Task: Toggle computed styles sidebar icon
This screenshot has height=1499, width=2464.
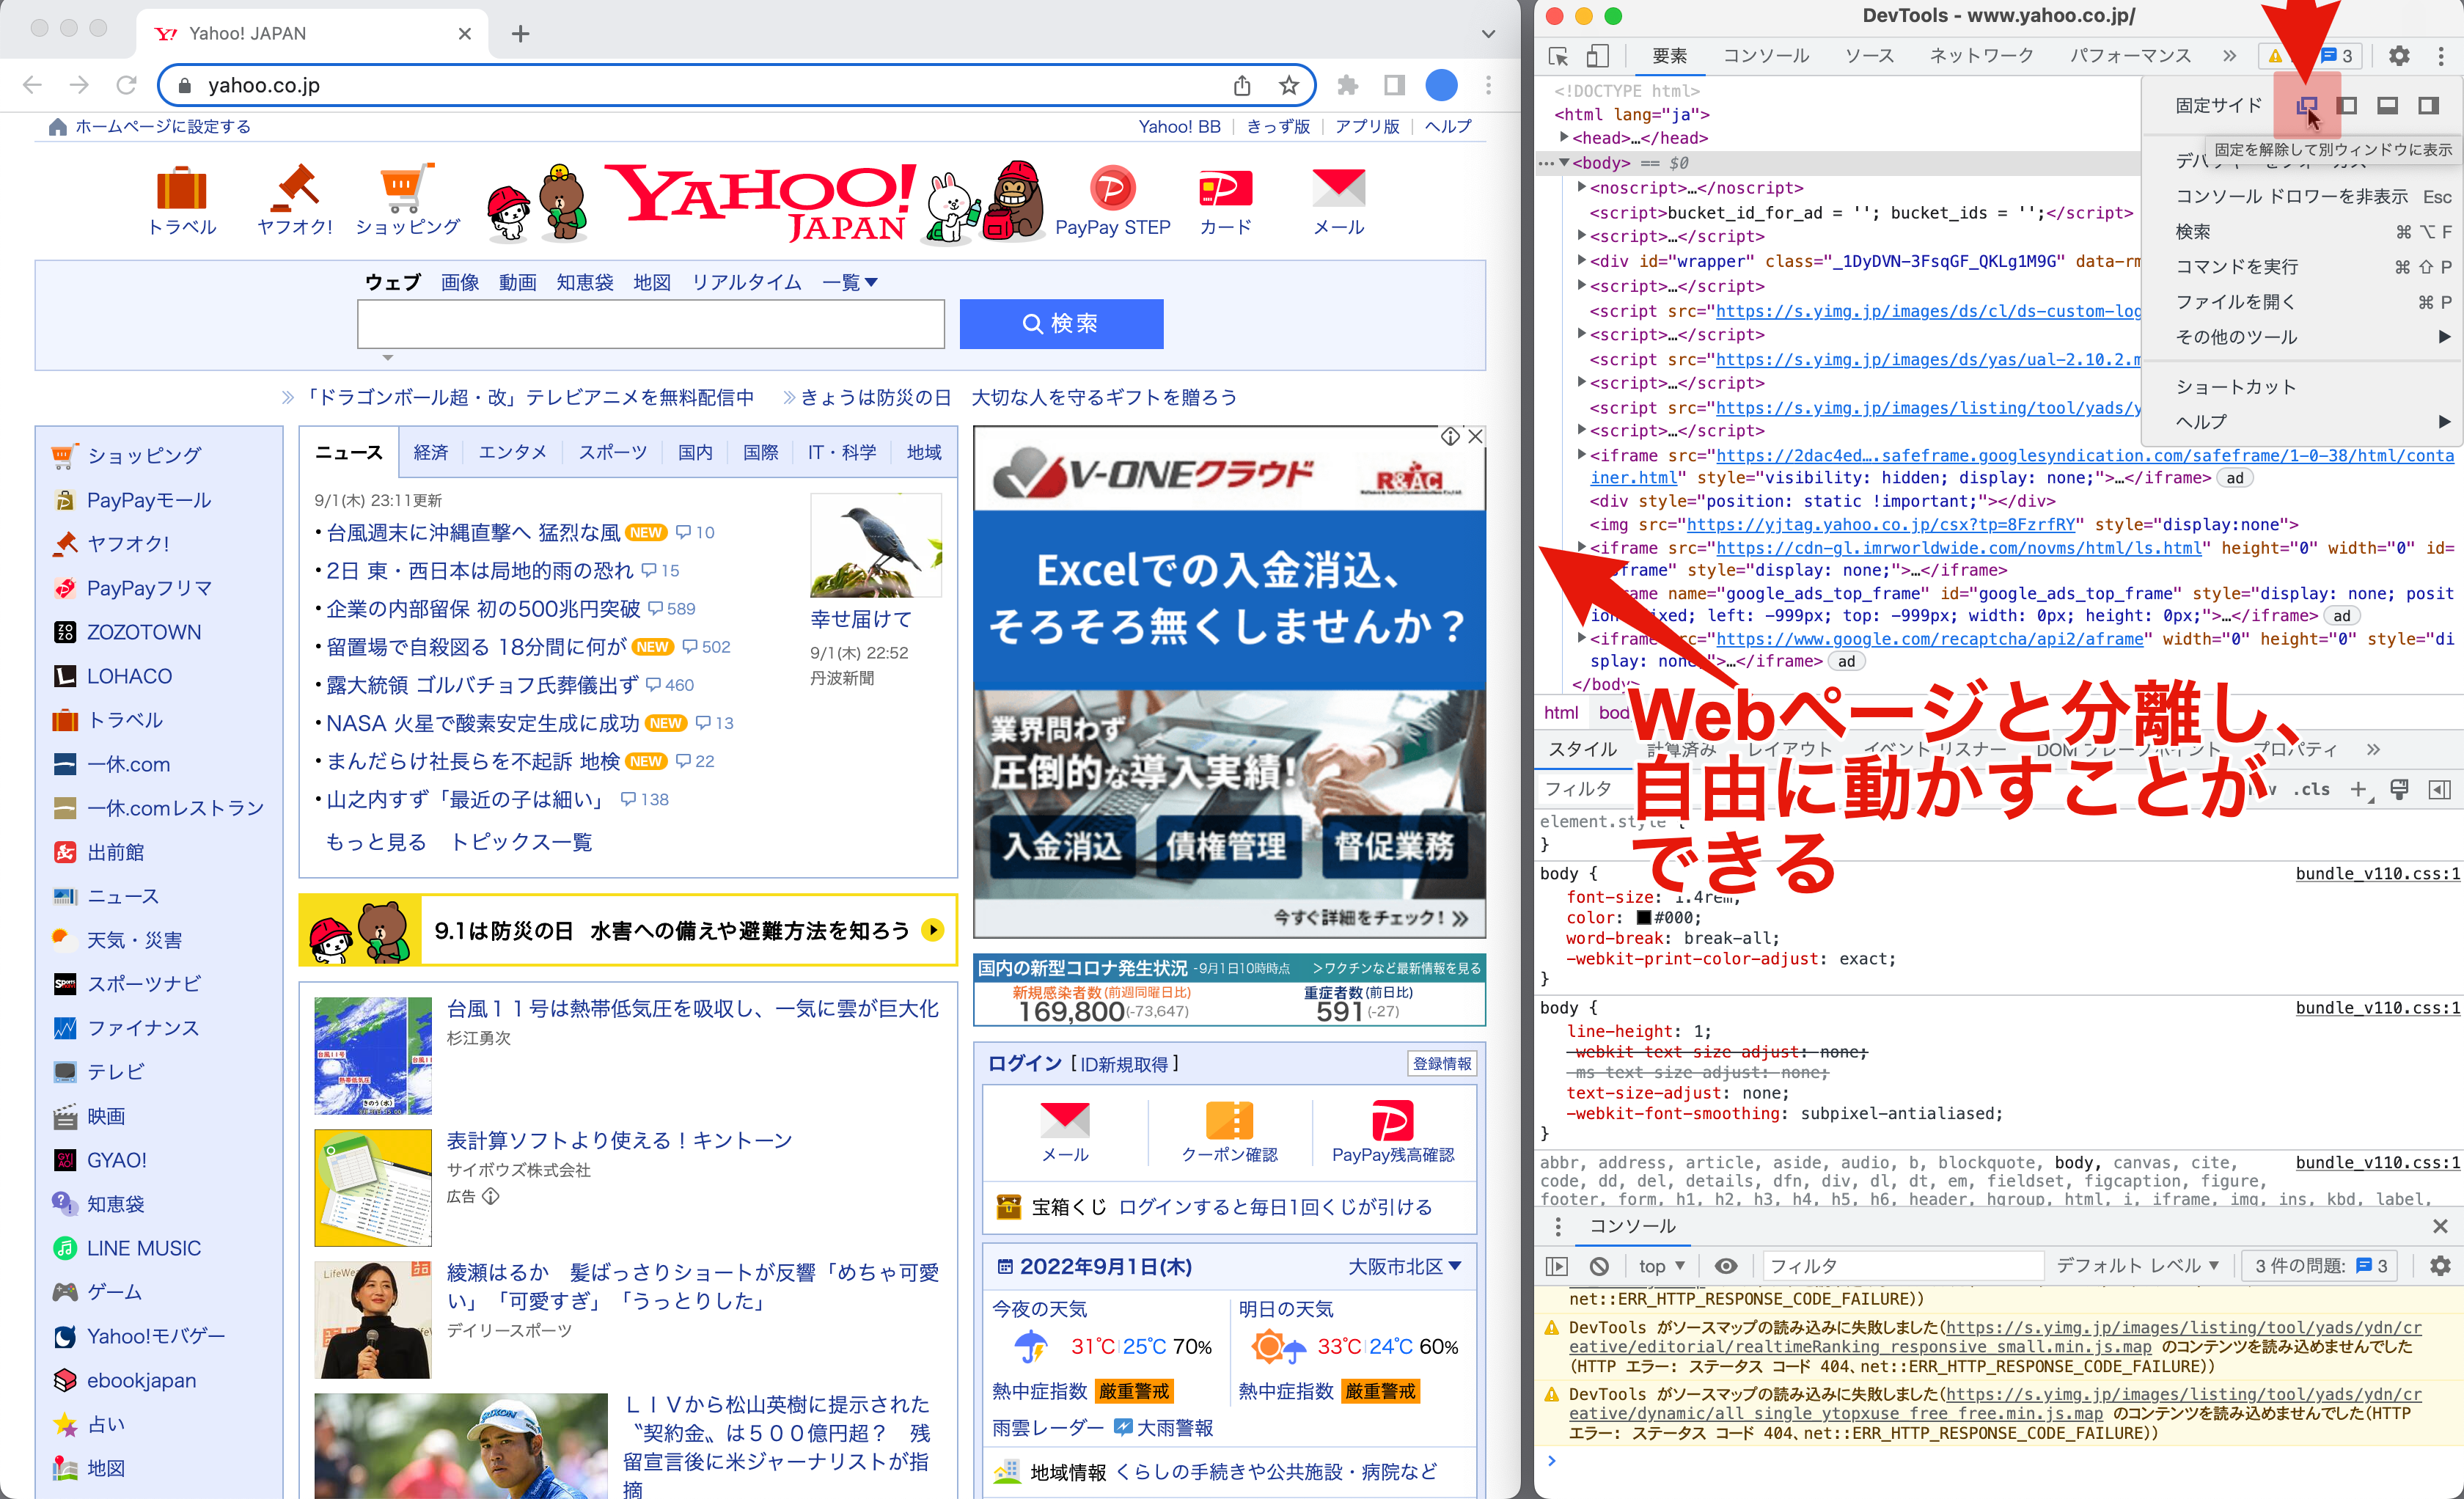Action: click(x=2440, y=790)
